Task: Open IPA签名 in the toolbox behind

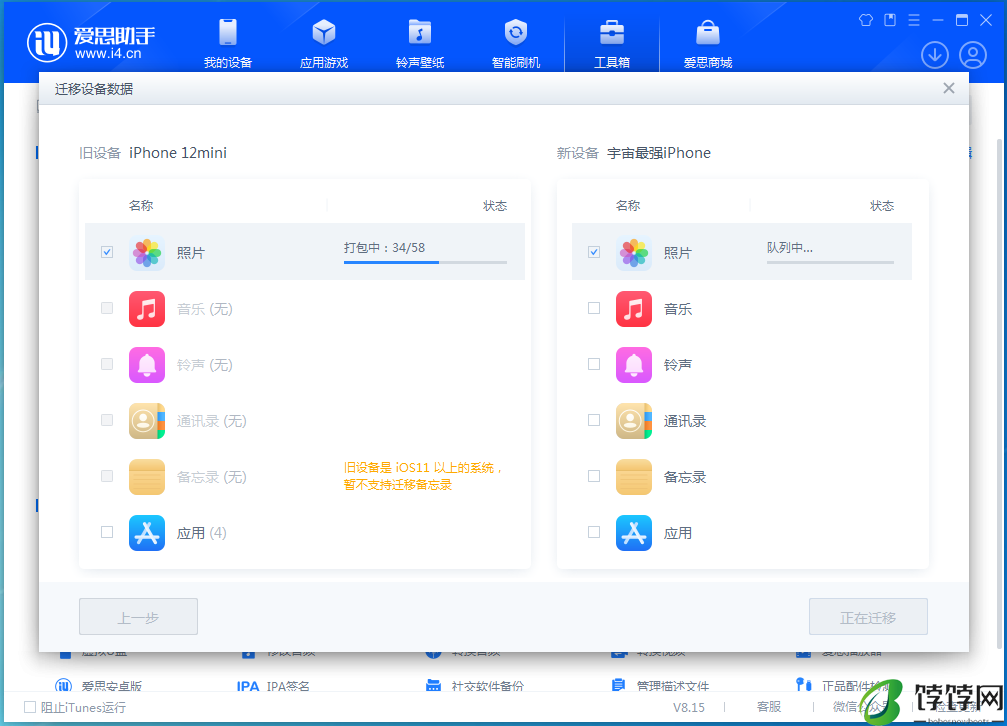Action: point(288,686)
